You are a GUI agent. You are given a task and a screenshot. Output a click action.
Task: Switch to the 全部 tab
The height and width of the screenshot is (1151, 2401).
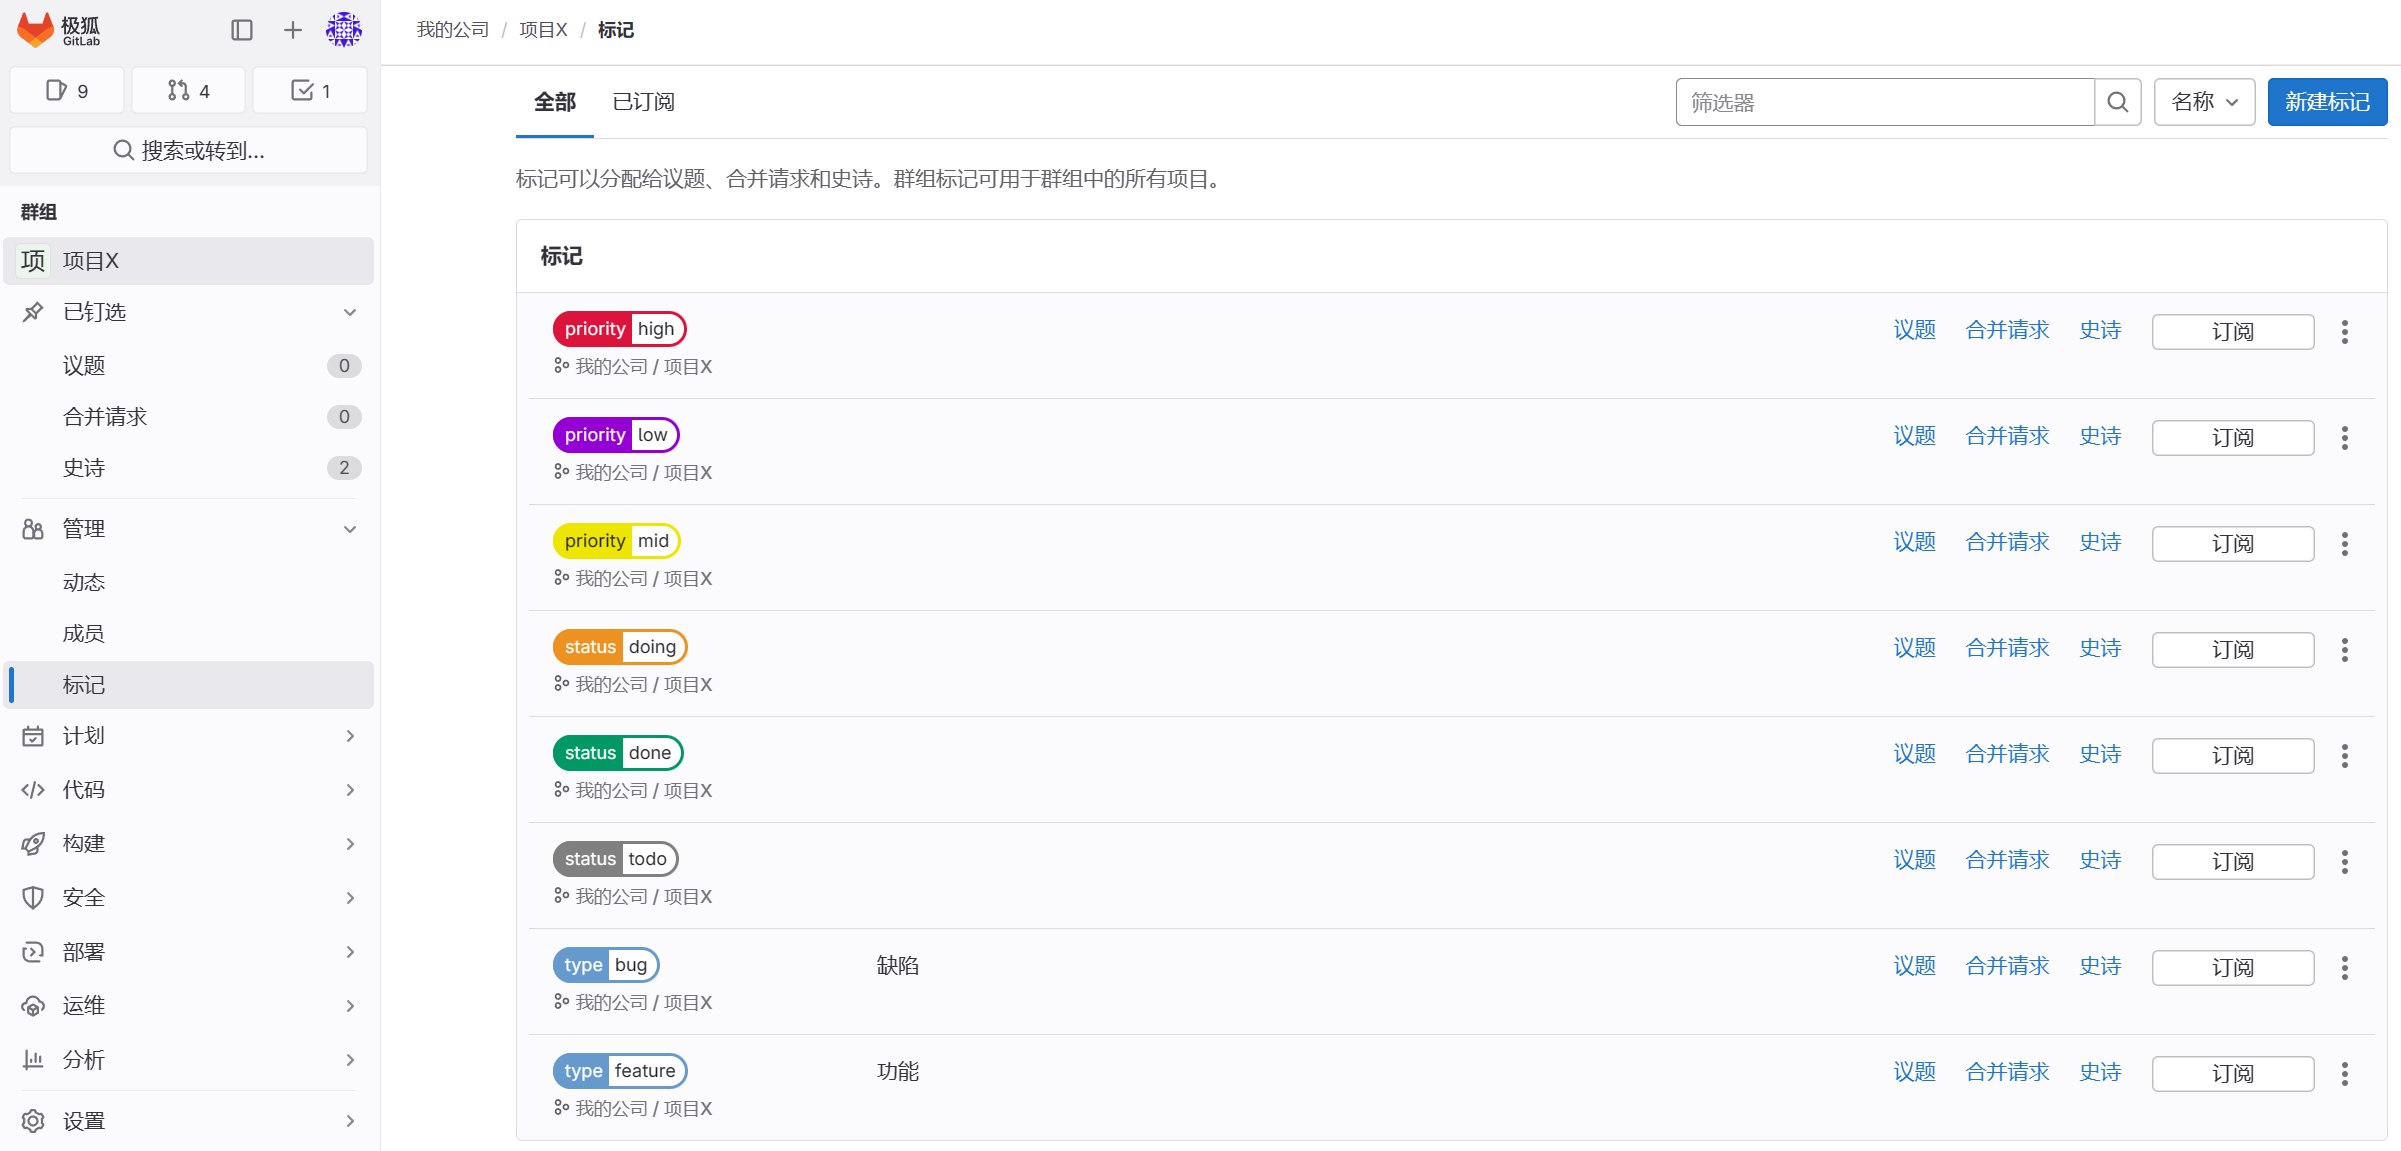tap(554, 101)
